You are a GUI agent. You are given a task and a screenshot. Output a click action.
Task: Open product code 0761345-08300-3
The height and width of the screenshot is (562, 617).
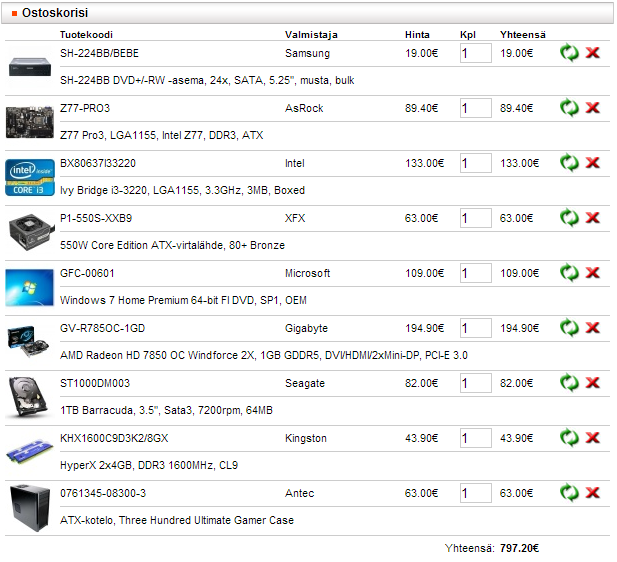103,493
